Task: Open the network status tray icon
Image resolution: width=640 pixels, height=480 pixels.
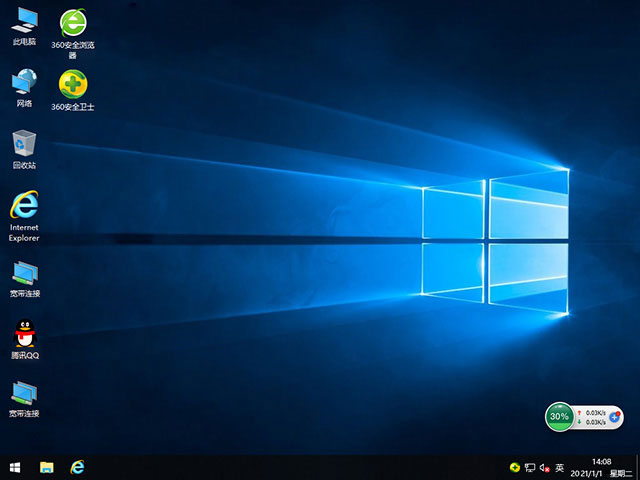Action: coord(529,467)
